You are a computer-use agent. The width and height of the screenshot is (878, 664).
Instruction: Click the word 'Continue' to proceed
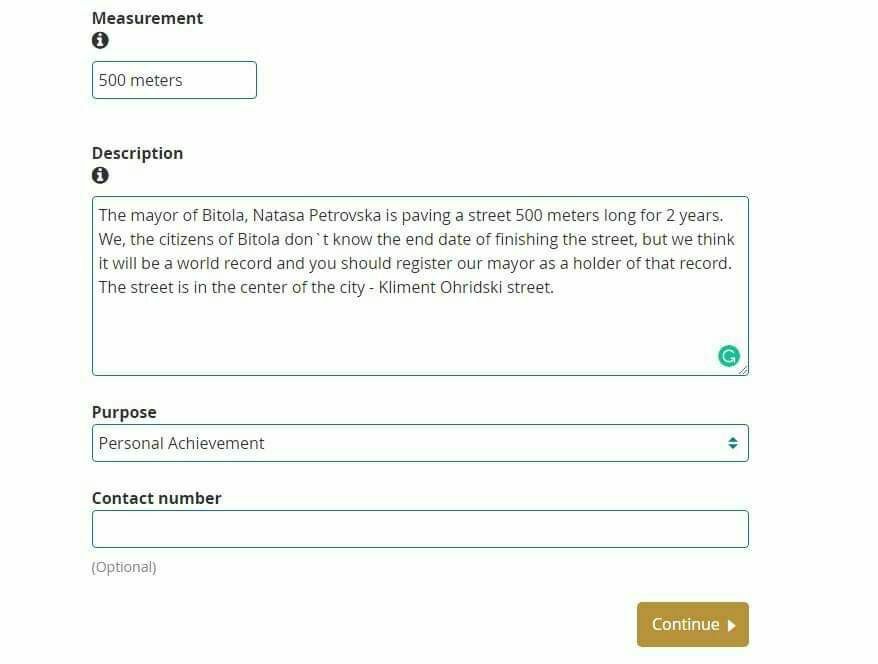685,625
